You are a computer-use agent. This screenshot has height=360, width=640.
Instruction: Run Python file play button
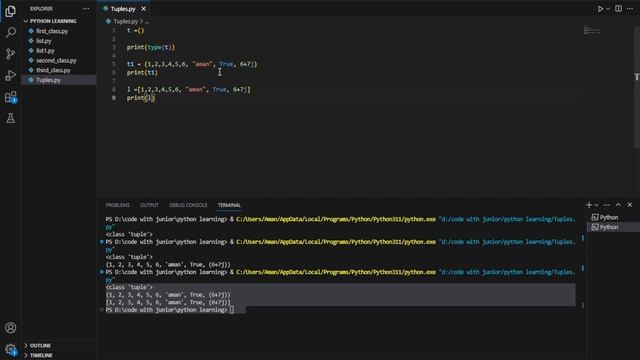point(600,9)
